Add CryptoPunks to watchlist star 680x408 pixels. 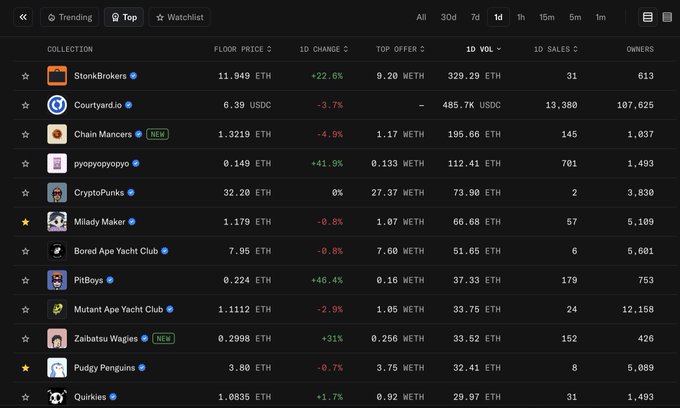click(26, 193)
